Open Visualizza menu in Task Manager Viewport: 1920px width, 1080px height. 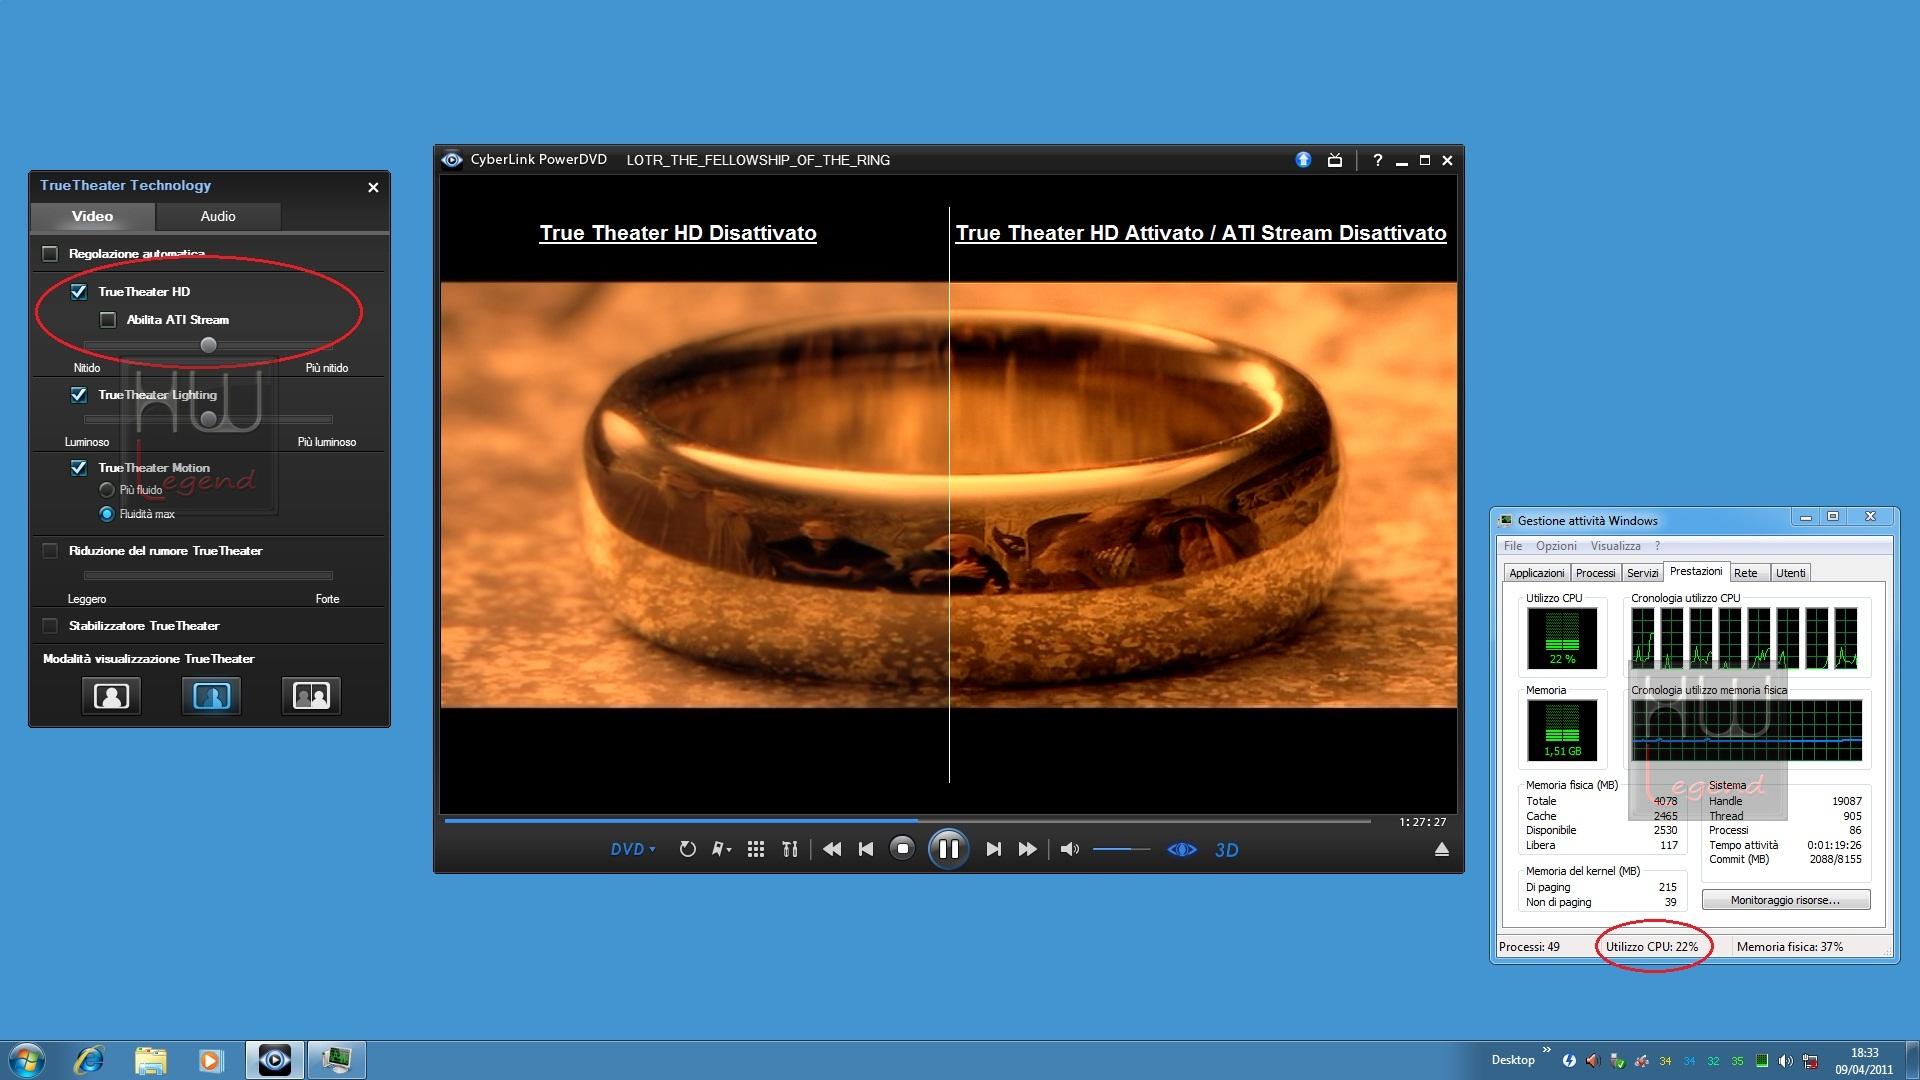coord(1615,546)
